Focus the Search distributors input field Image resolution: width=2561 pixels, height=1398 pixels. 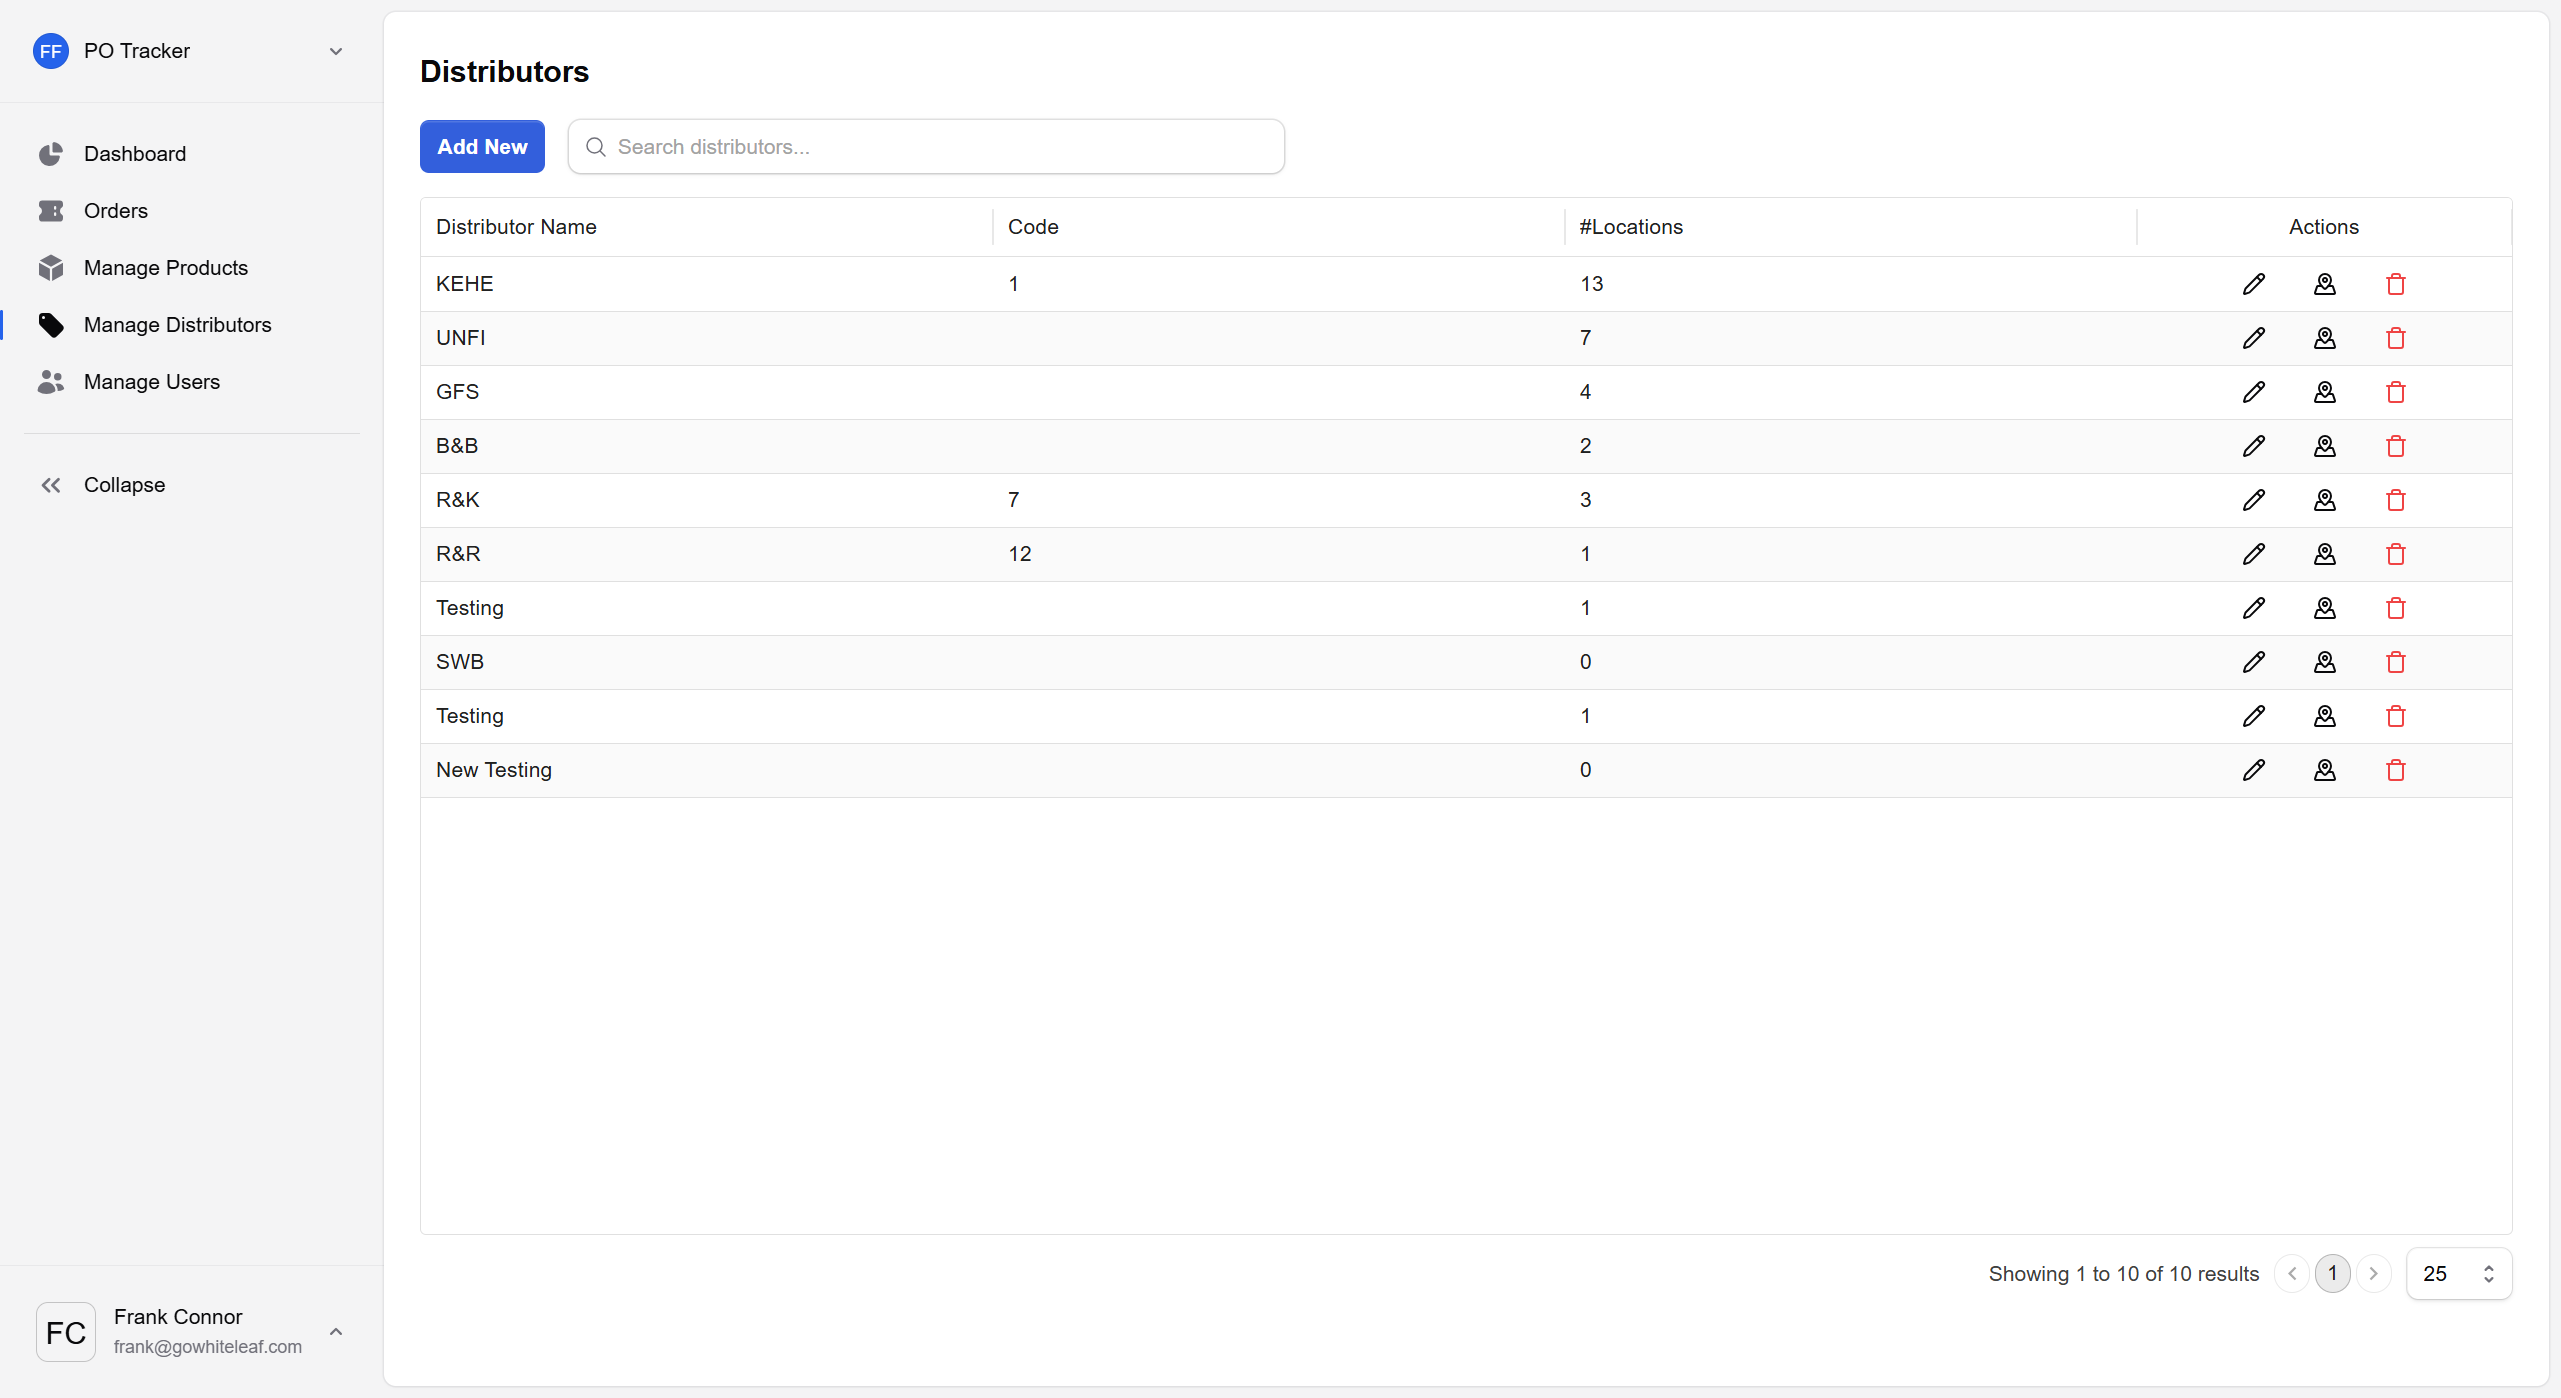point(940,147)
